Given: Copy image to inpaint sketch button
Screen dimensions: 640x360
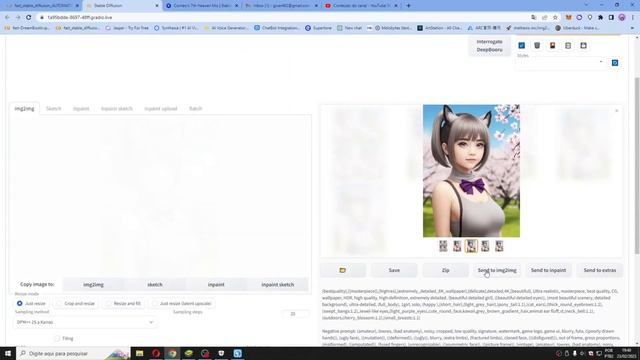Looking at the screenshot, I should [278, 284].
